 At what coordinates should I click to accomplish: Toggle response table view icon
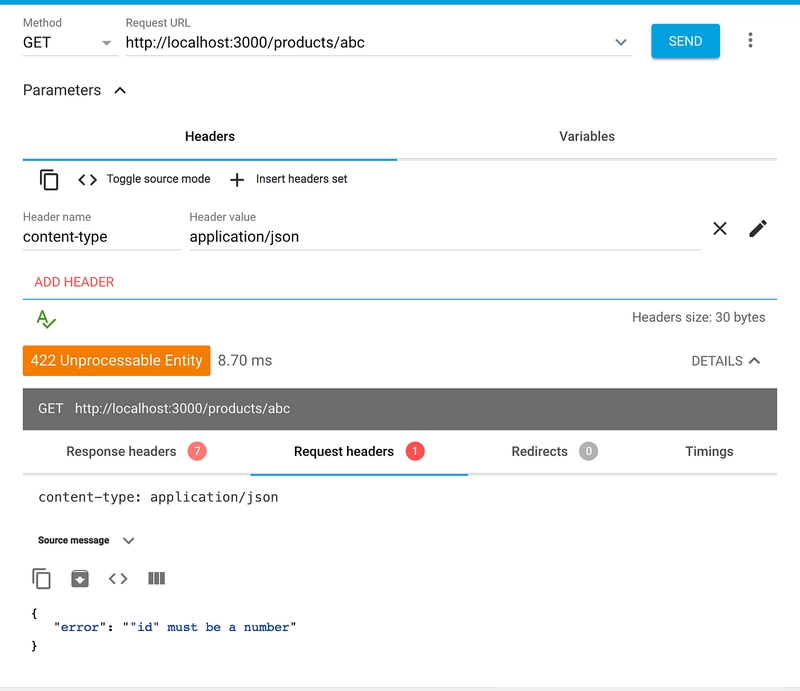pos(157,578)
